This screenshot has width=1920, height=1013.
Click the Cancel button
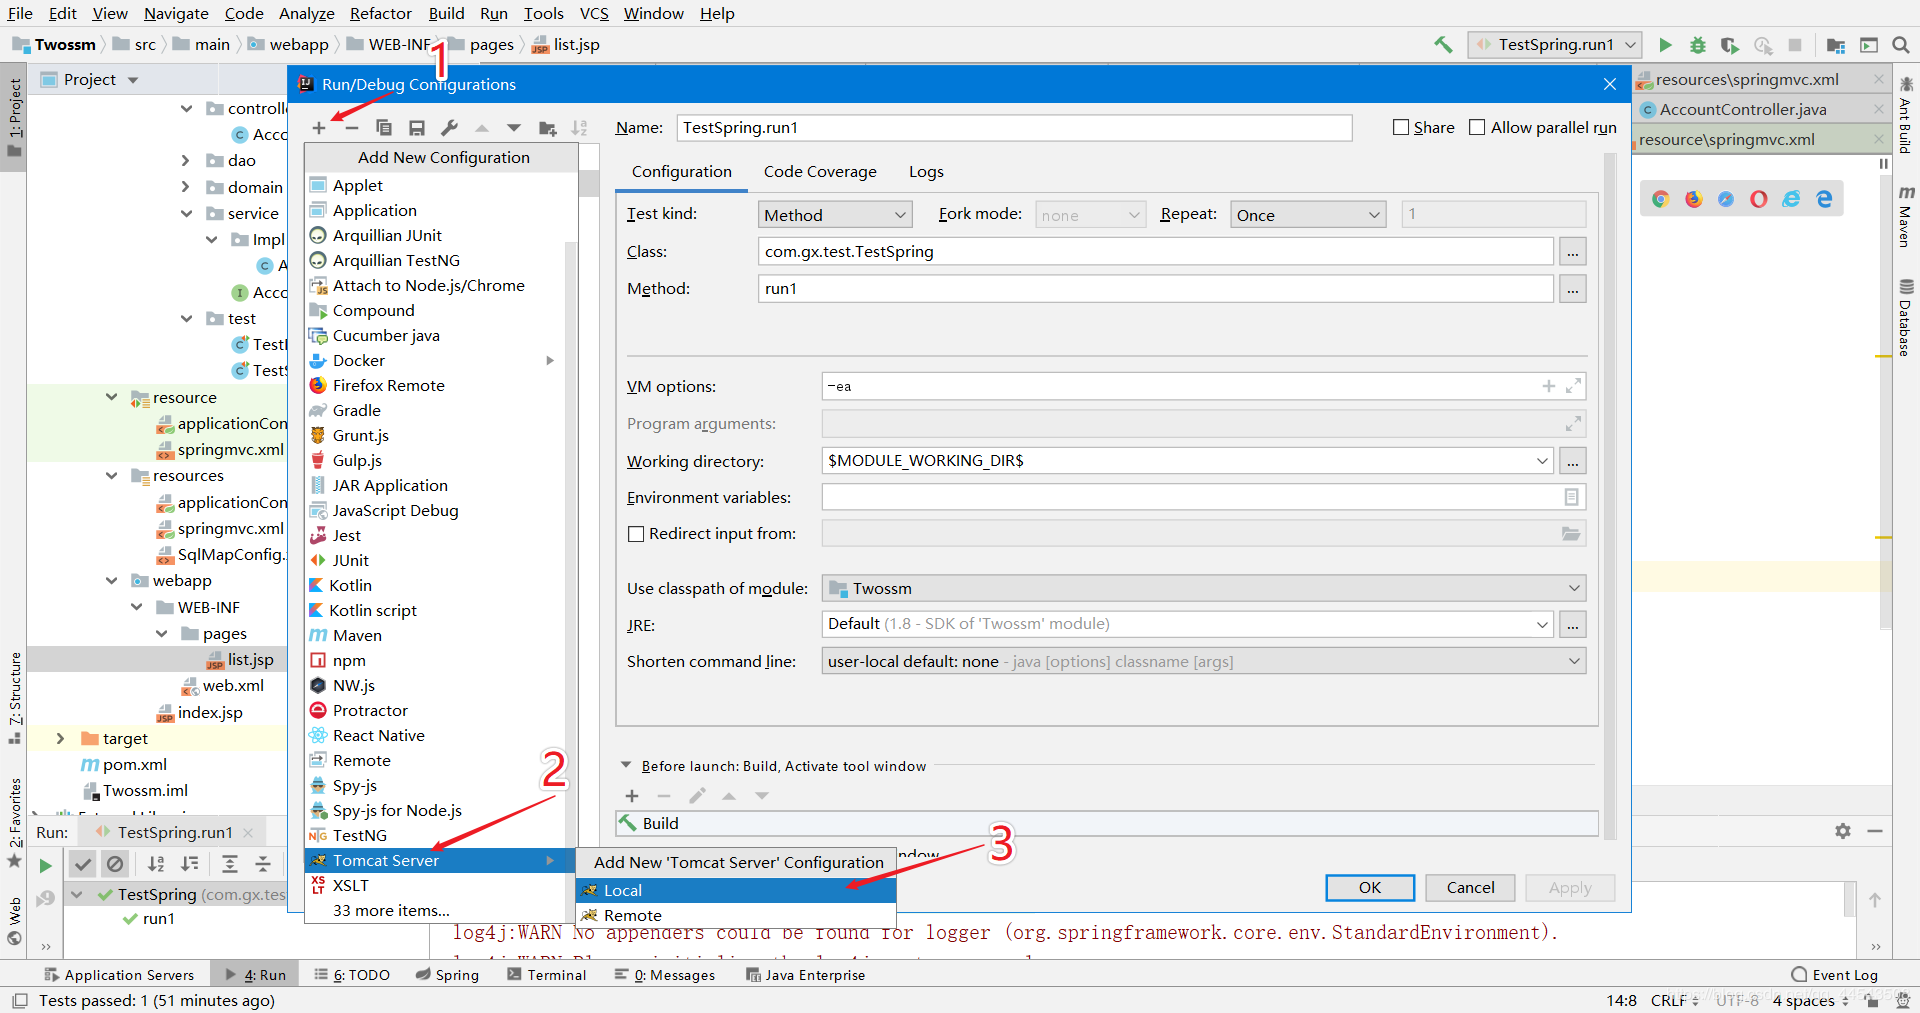click(1470, 888)
